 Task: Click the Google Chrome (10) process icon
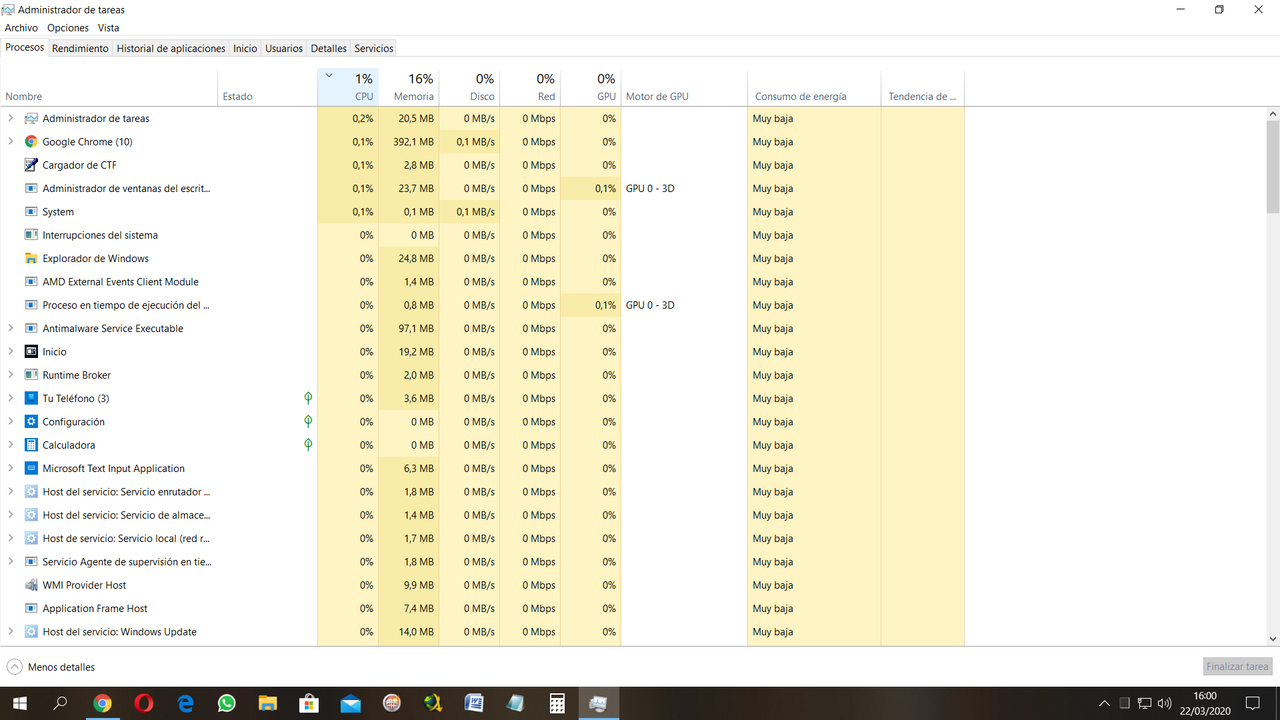pyautogui.click(x=31, y=142)
